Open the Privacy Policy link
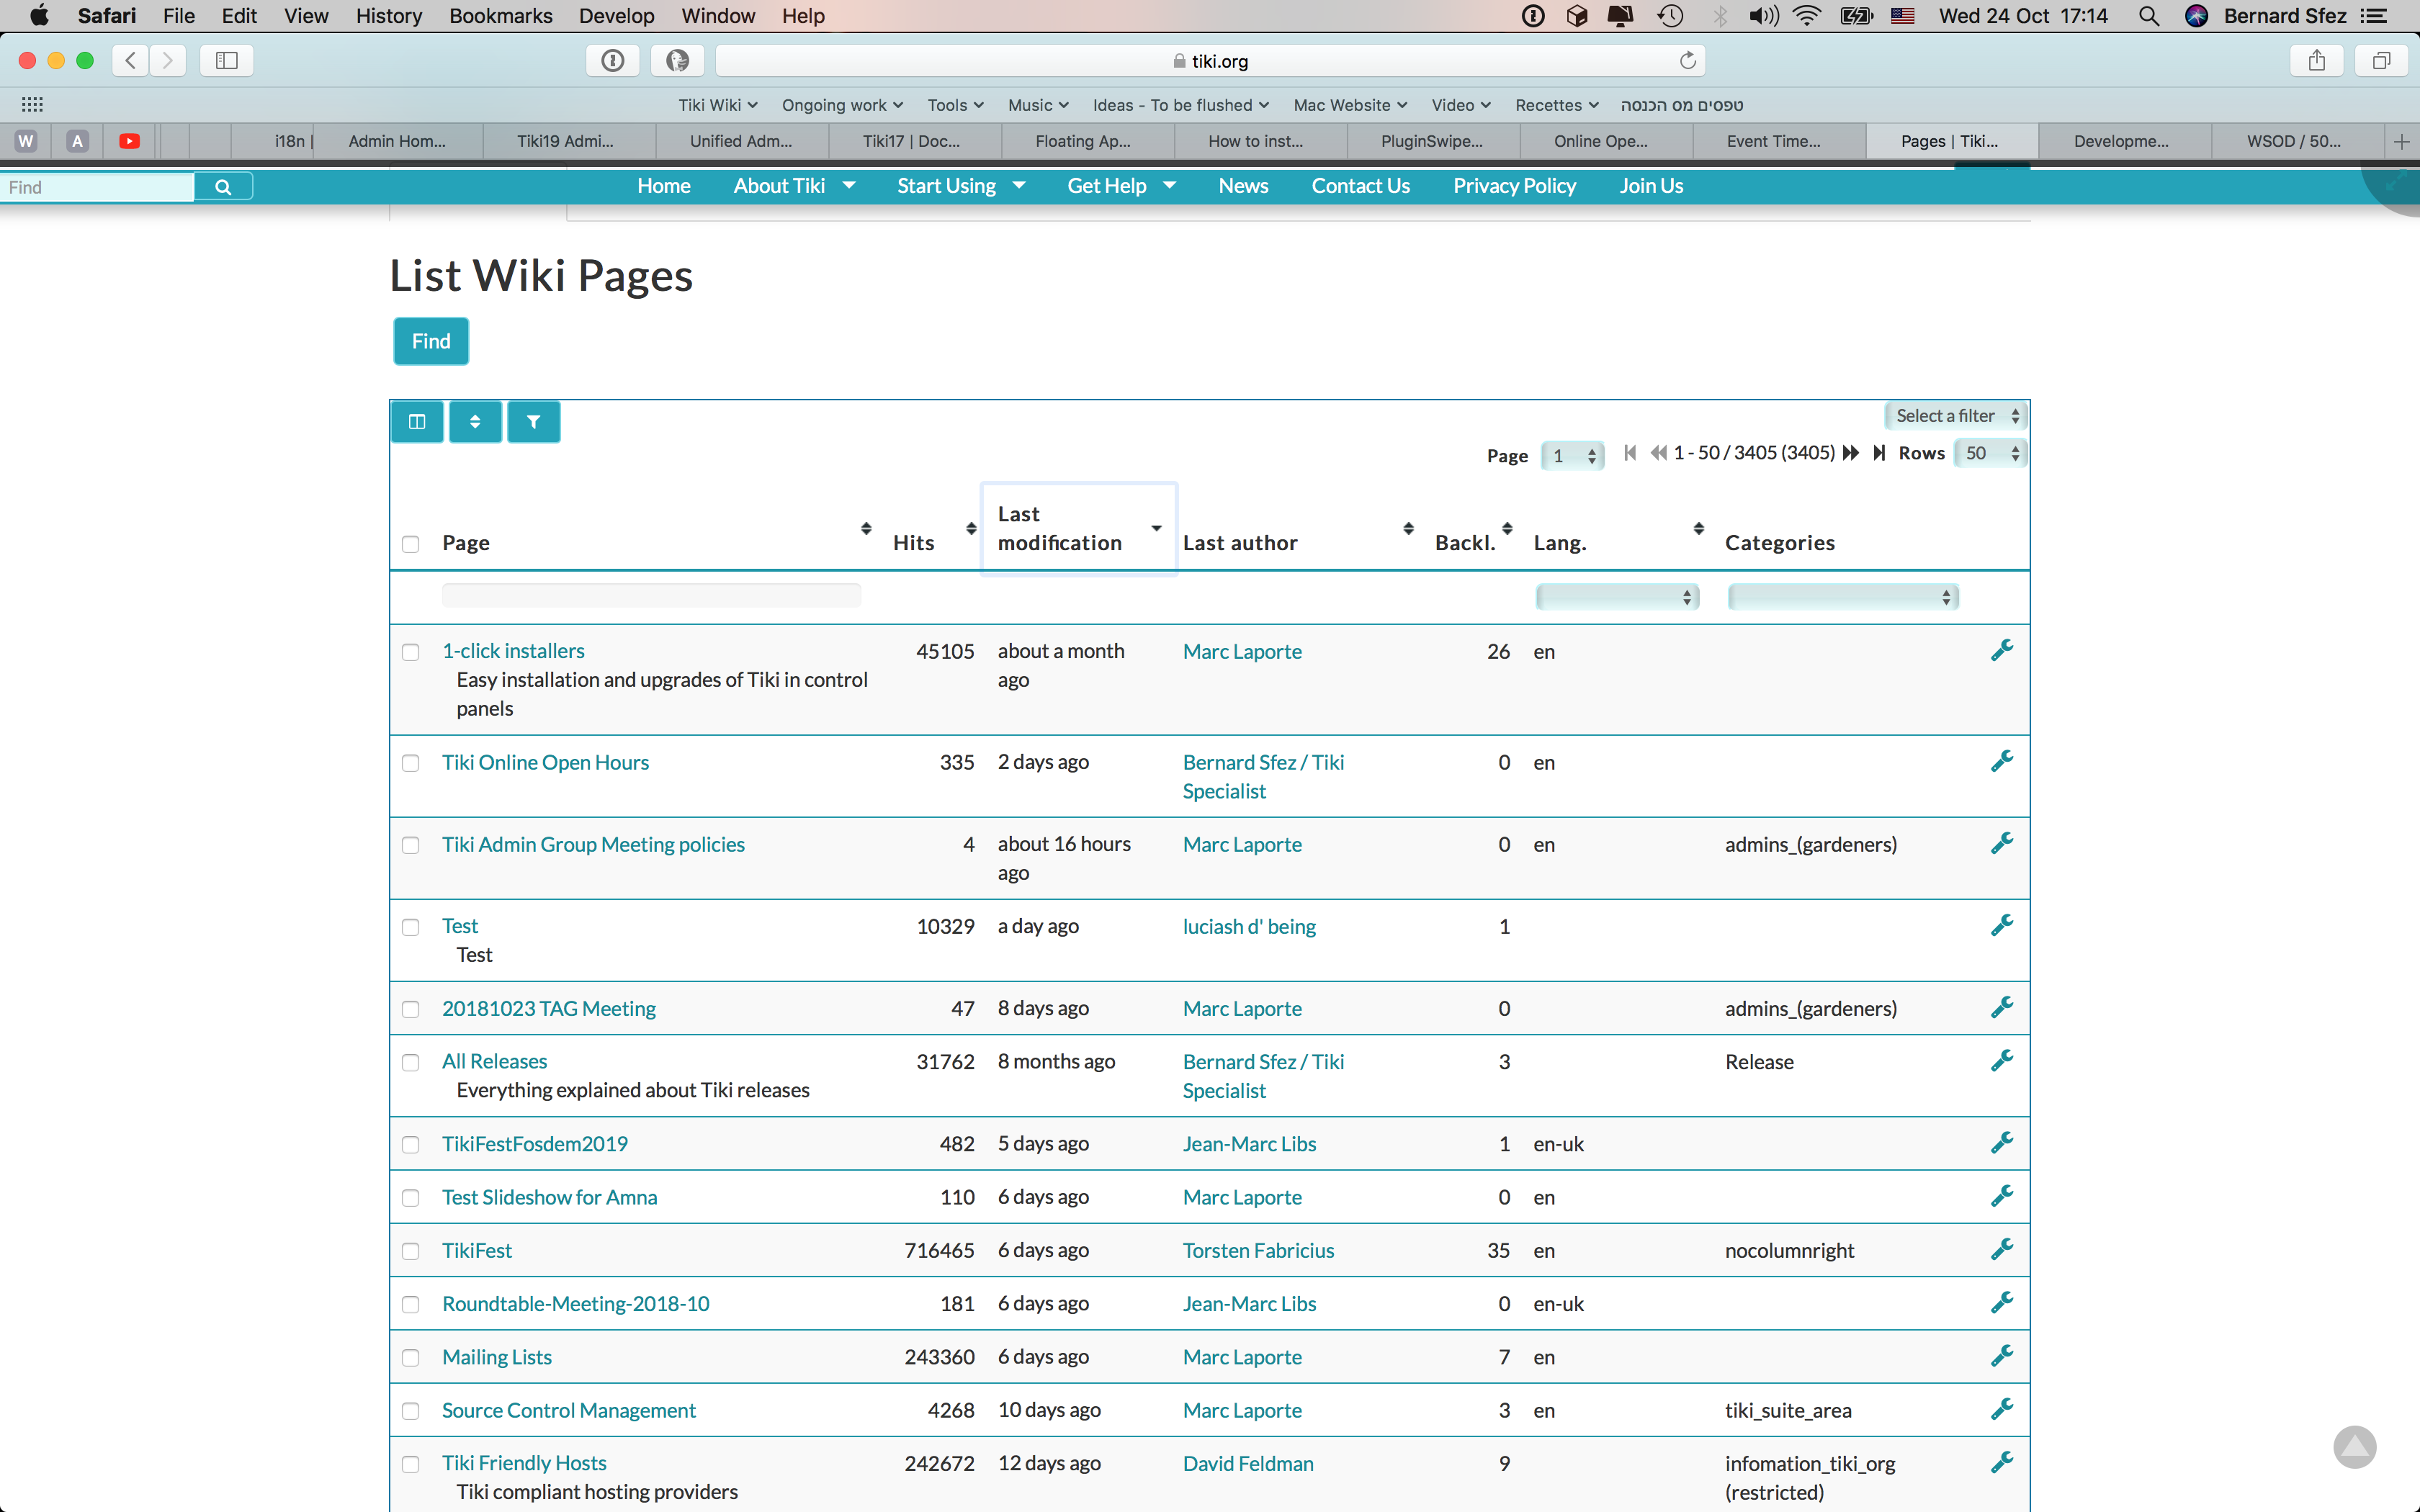2420x1512 pixels. [x=1514, y=186]
